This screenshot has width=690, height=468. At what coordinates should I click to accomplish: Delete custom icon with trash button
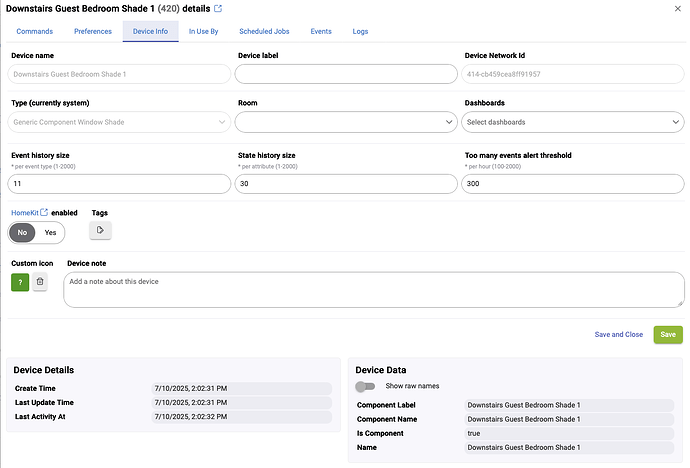tap(40, 283)
